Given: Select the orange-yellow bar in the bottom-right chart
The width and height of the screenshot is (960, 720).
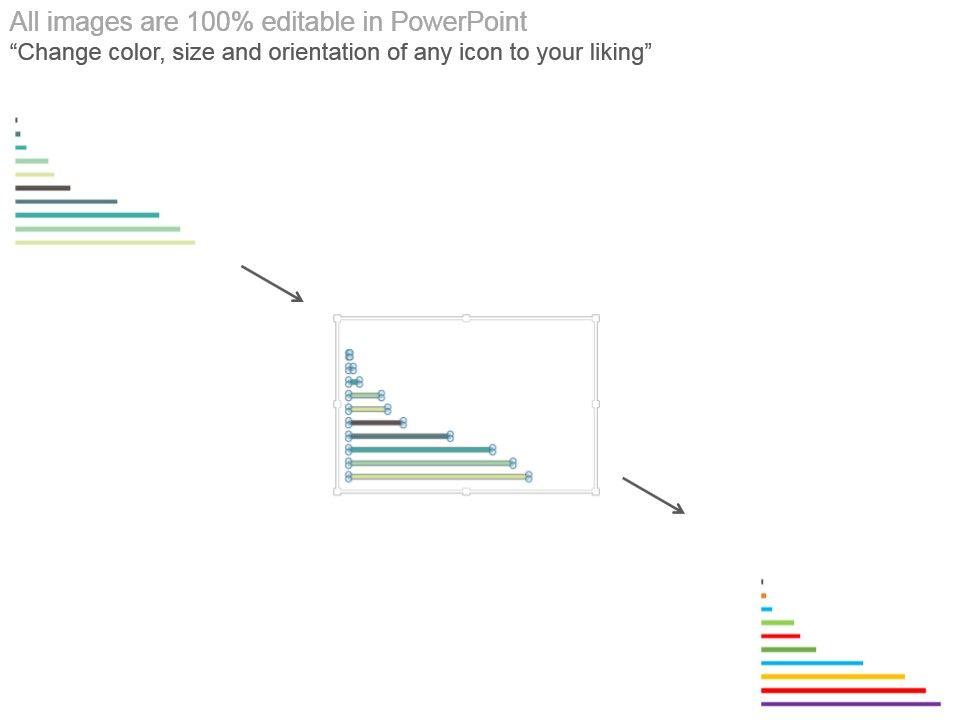Looking at the screenshot, I should [x=832, y=677].
